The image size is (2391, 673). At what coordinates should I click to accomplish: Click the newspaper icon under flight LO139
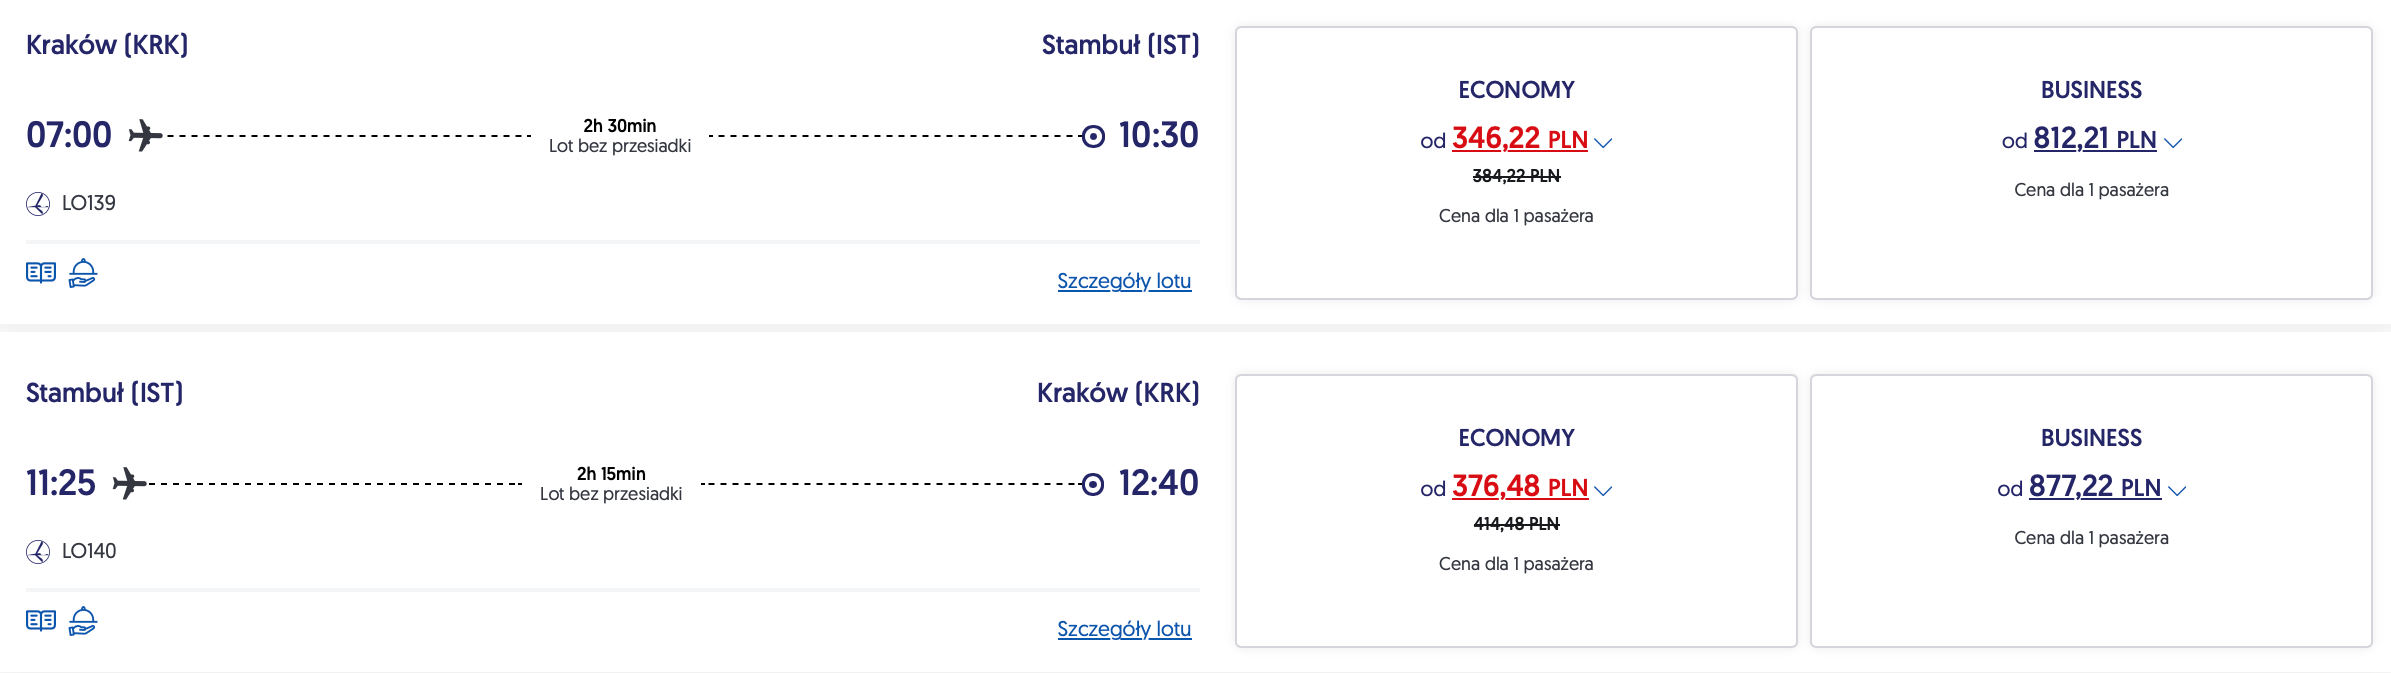[41, 273]
